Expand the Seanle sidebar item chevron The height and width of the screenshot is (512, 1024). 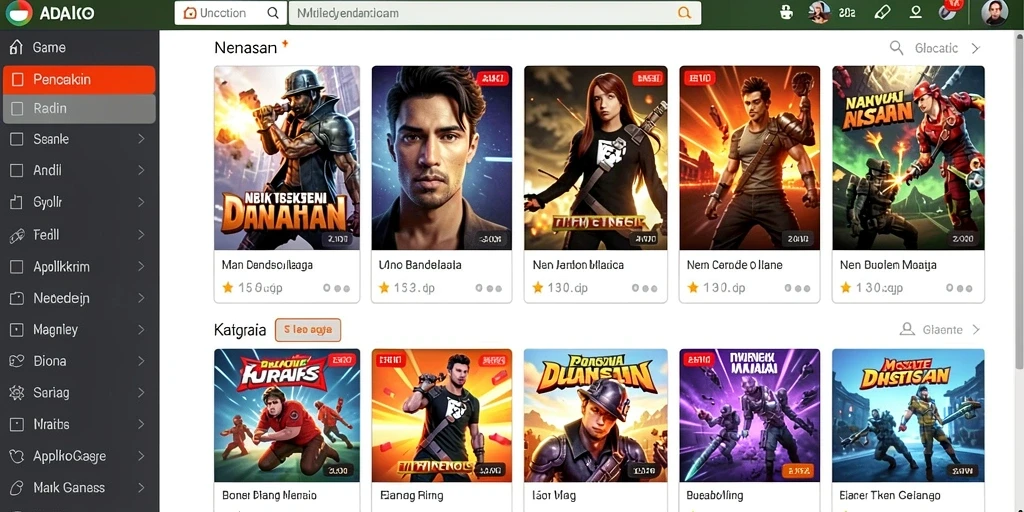coord(141,138)
